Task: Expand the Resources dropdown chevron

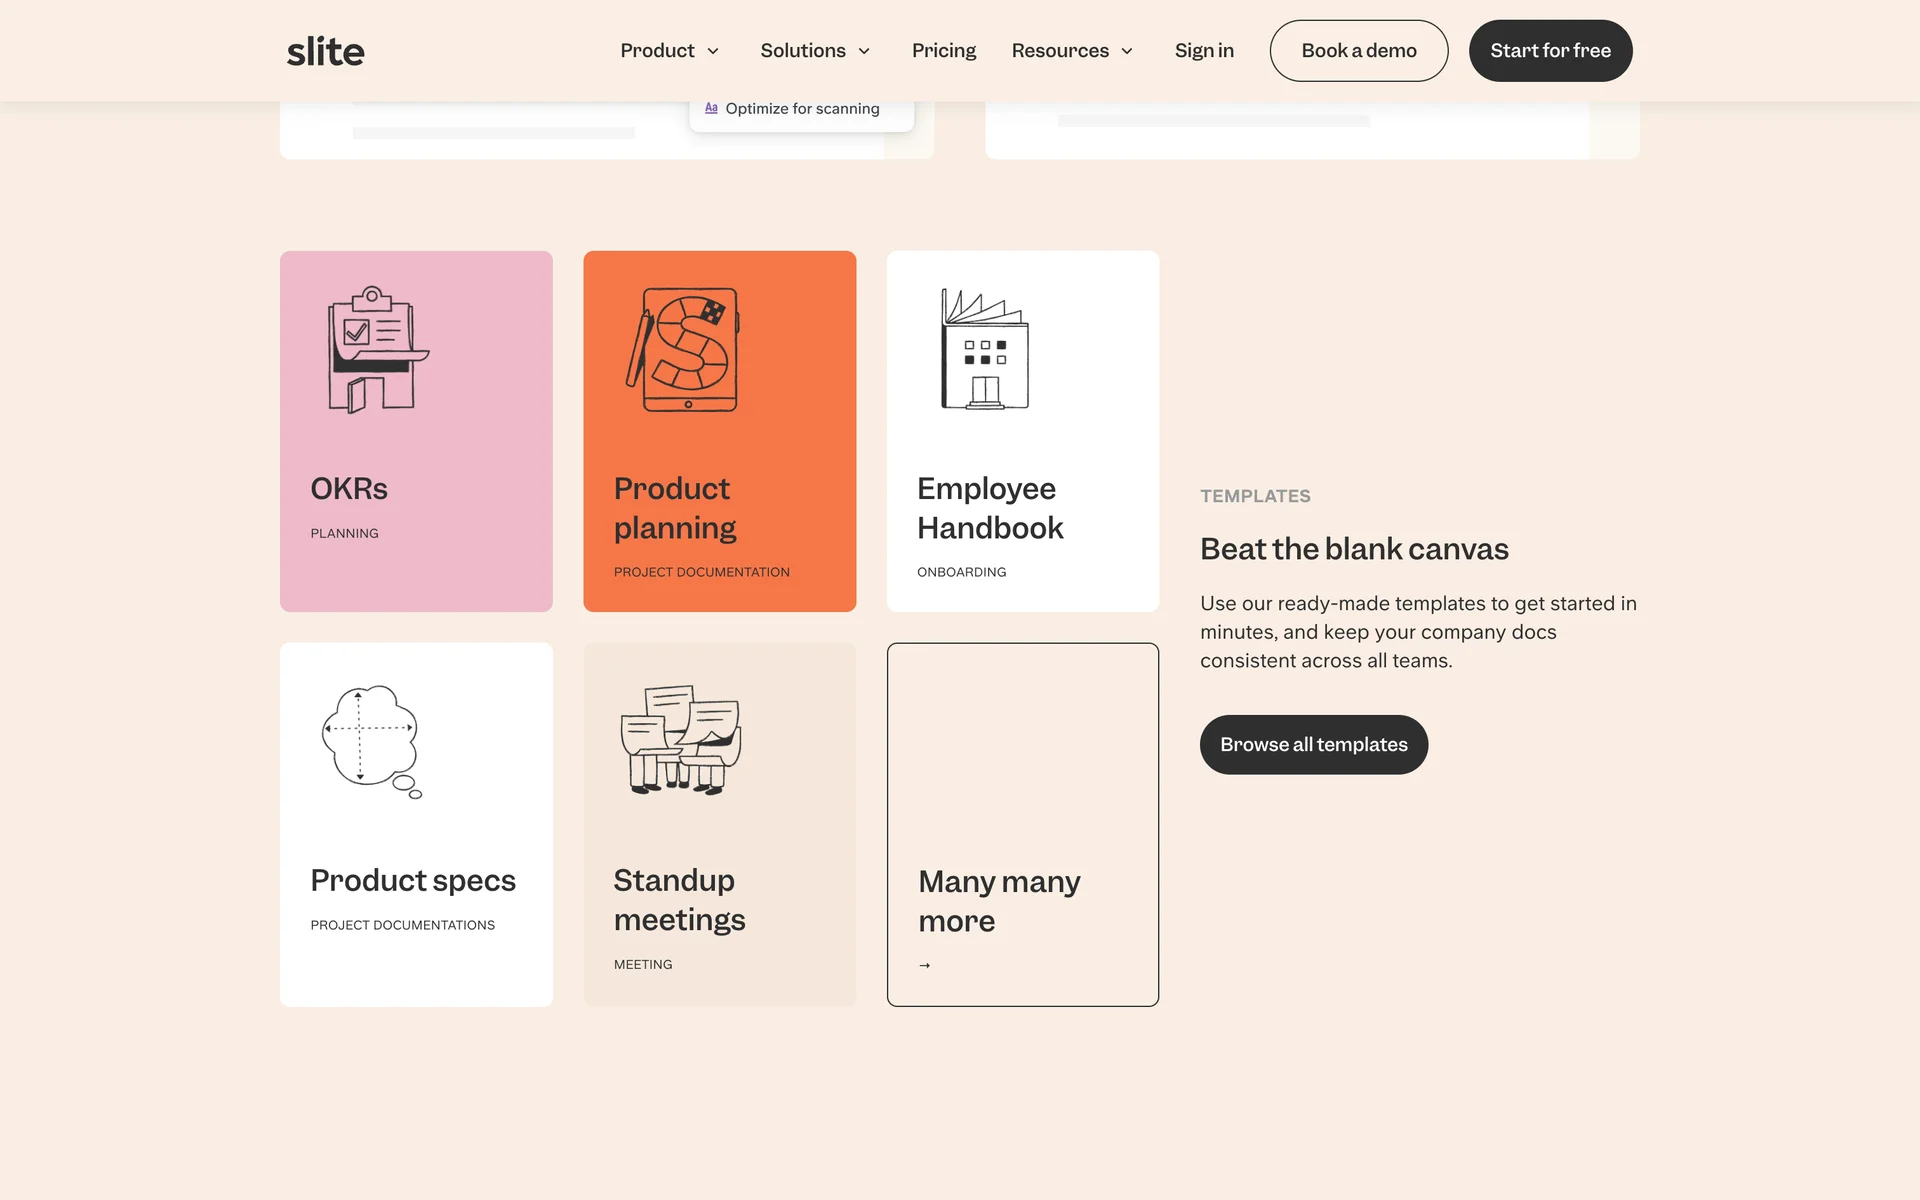Action: coord(1127,51)
